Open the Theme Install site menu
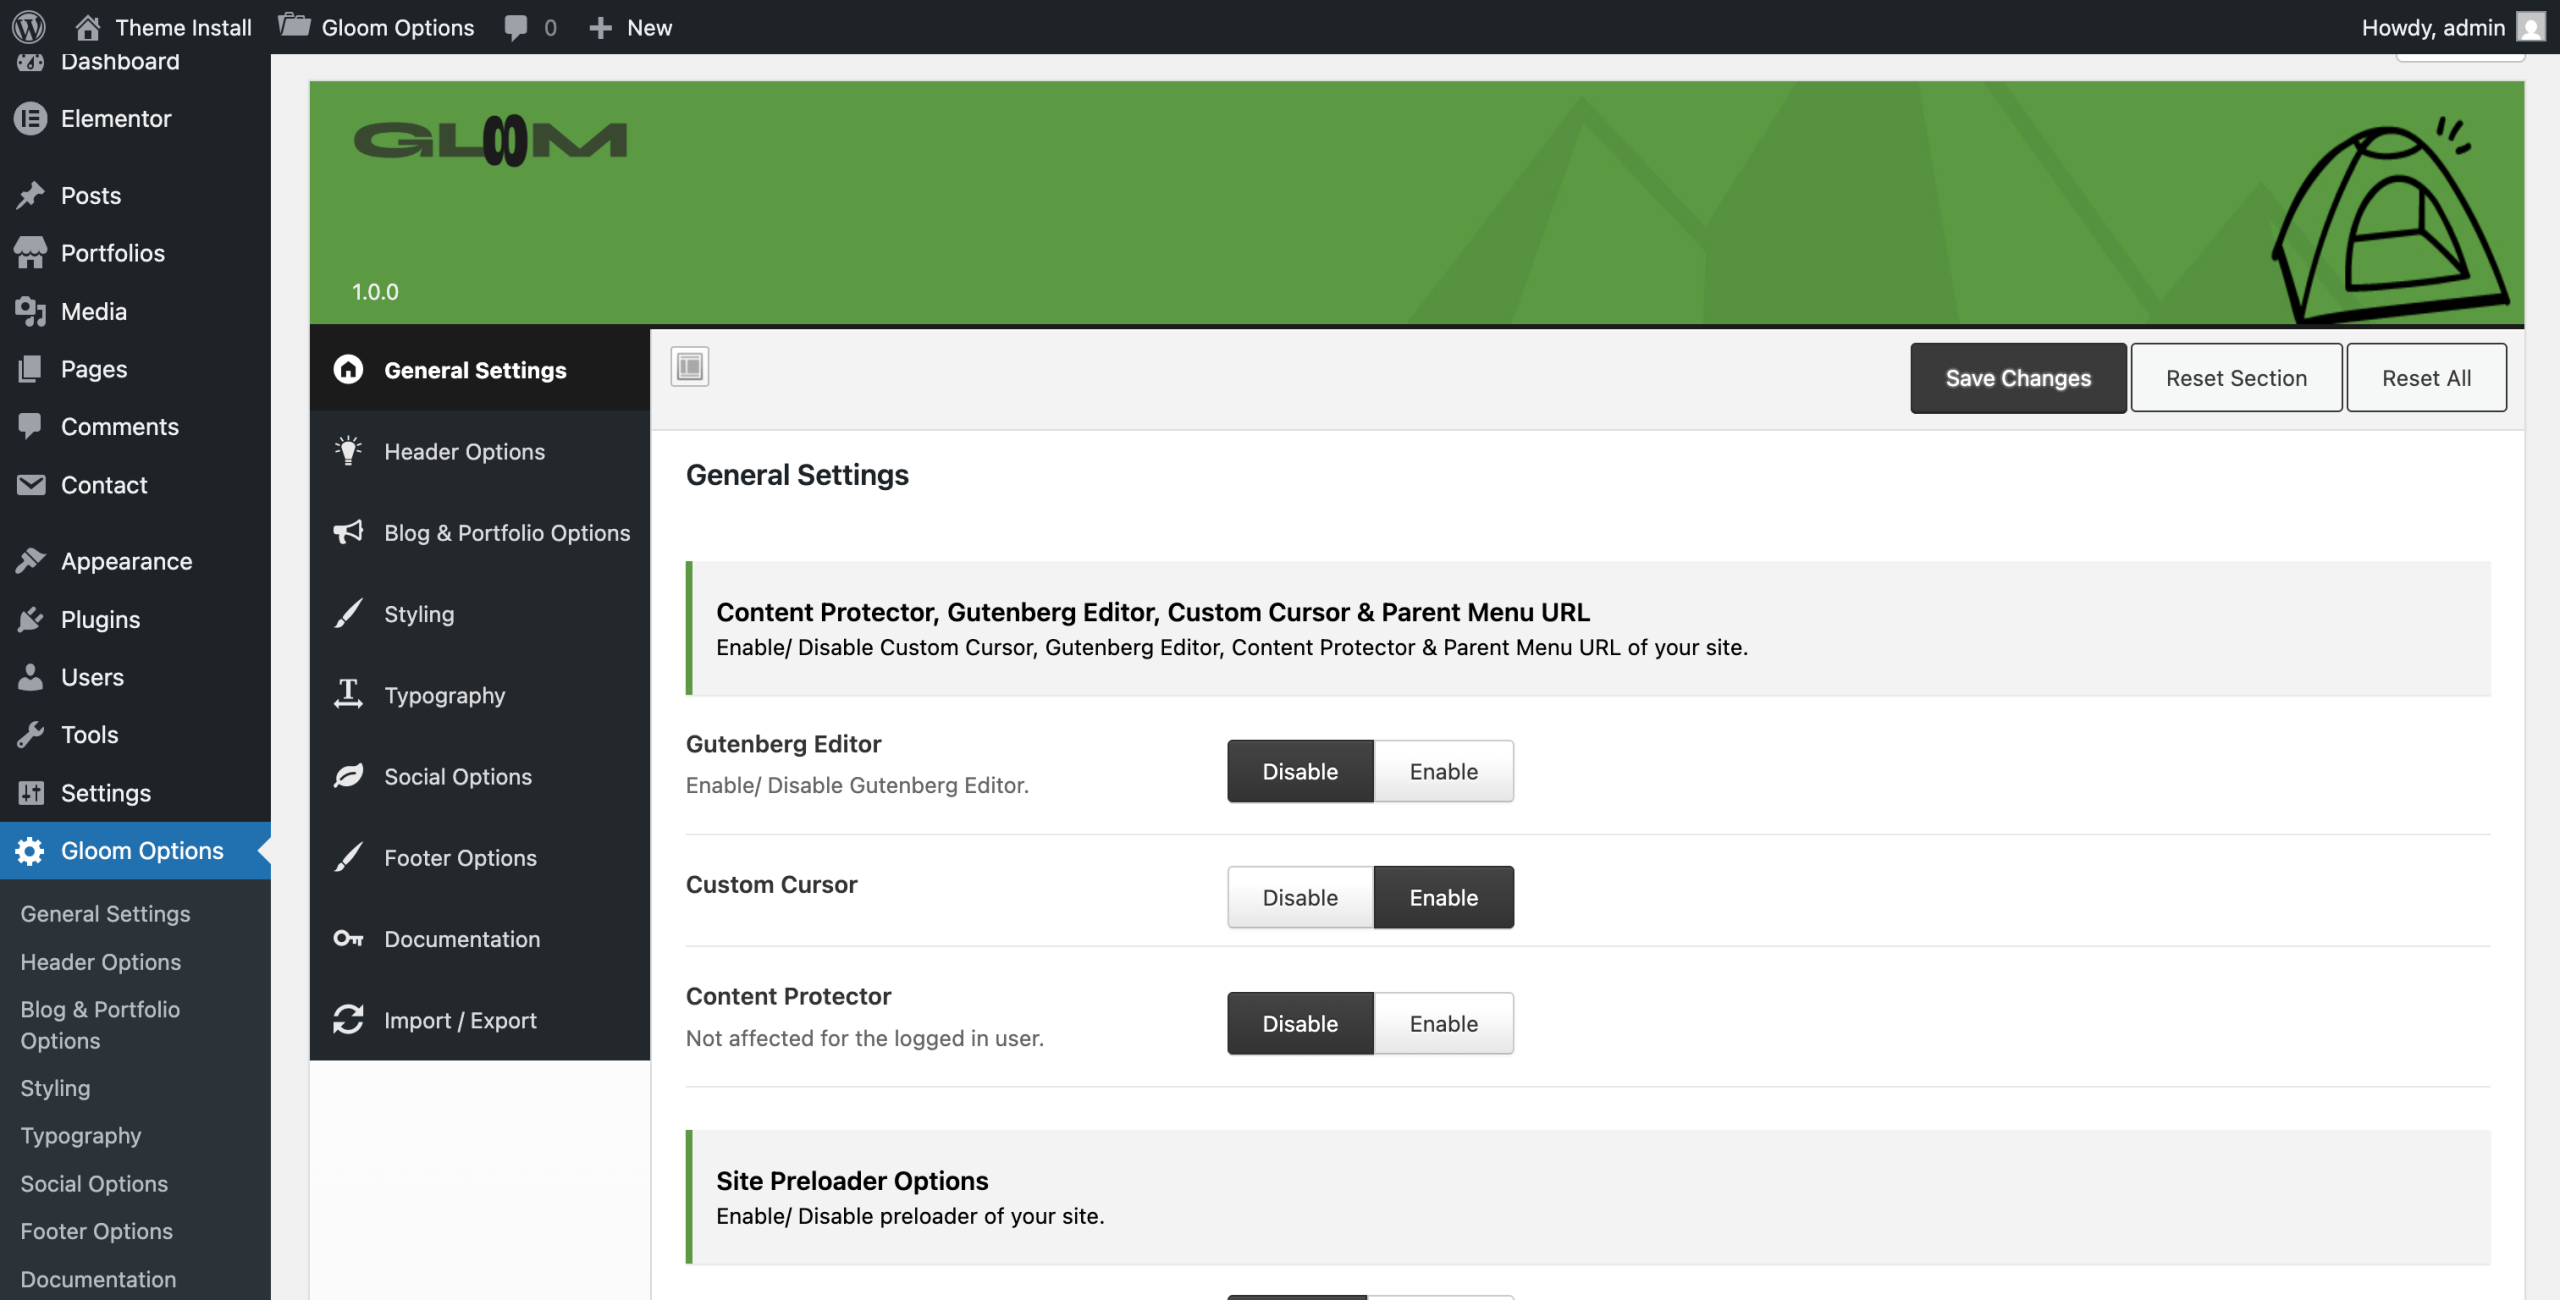Viewport: 2560px width, 1300px height. tap(164, 27)
